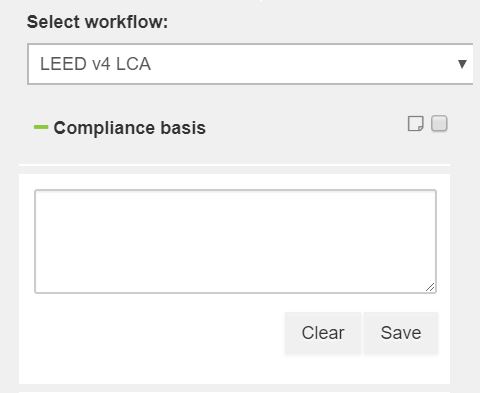Click the Select workflow label
Screen dimensions: 480x393
point(97,22)
